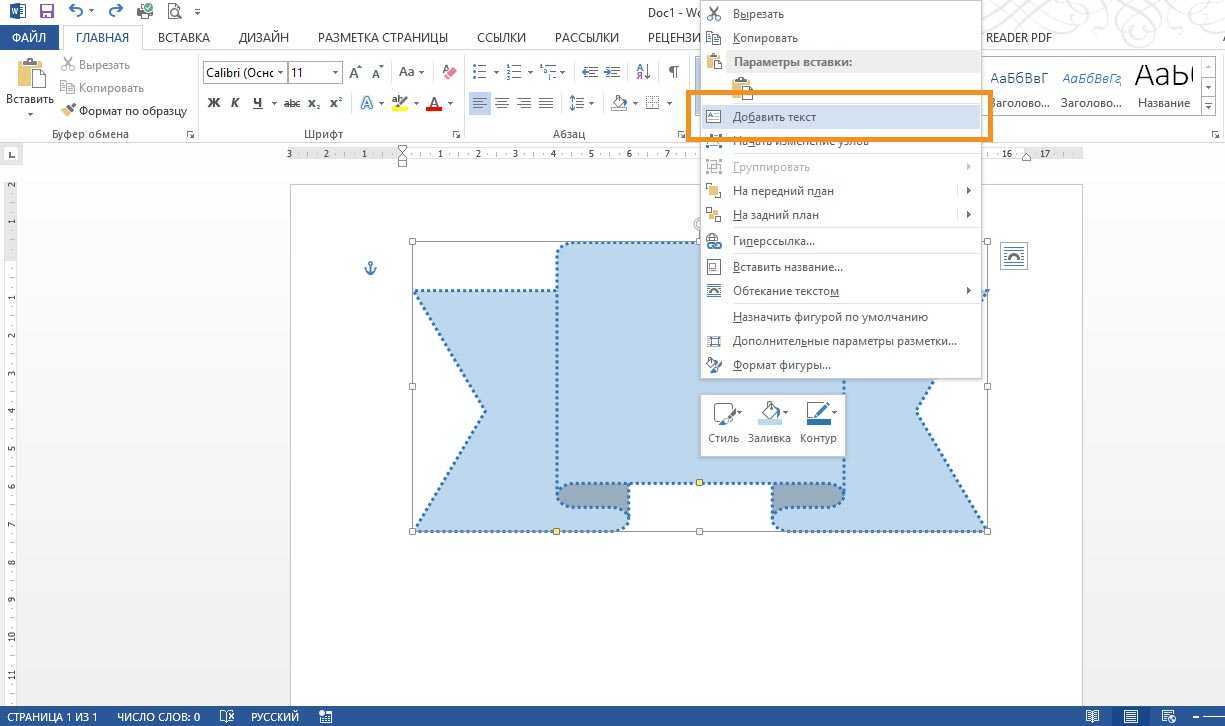This screenshot has width=1225, height=726.
Task: Apply subscript formatting (x₂)
Action: tap(314, 103)
